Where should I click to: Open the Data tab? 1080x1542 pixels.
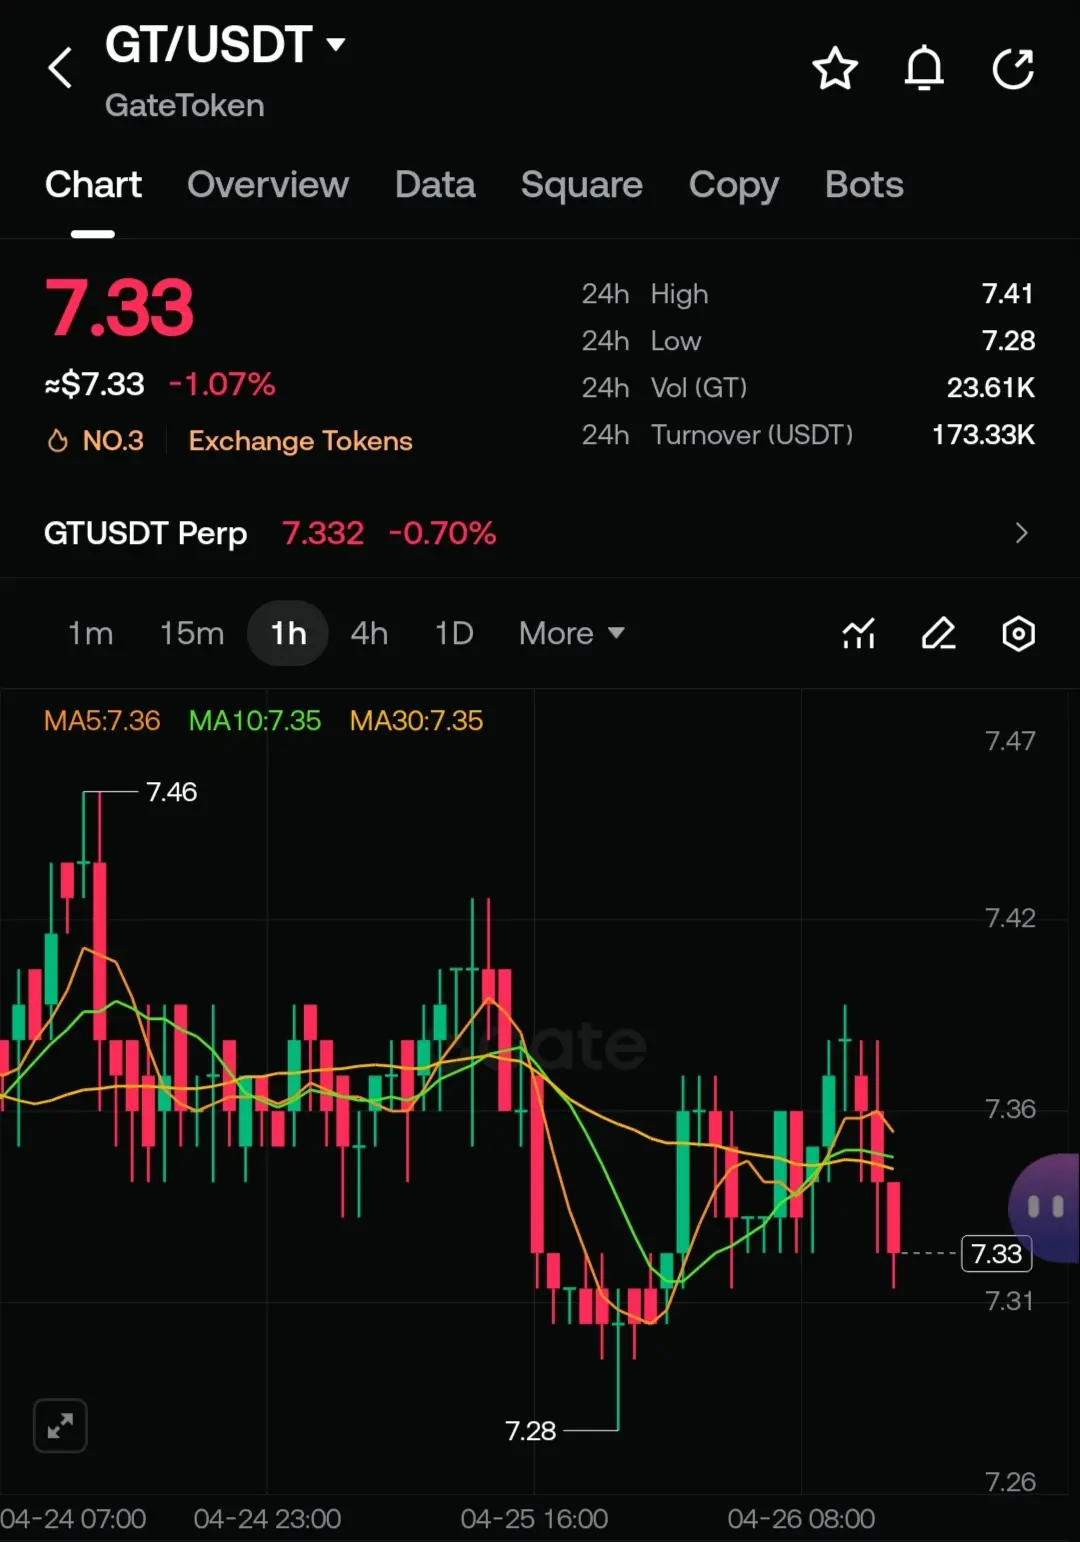(435, 185)
